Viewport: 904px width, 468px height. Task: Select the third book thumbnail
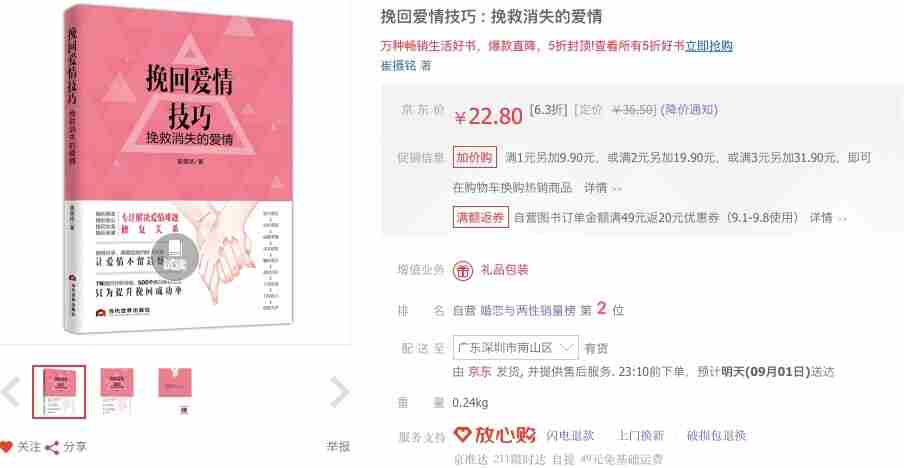click(x=175, y=391)
